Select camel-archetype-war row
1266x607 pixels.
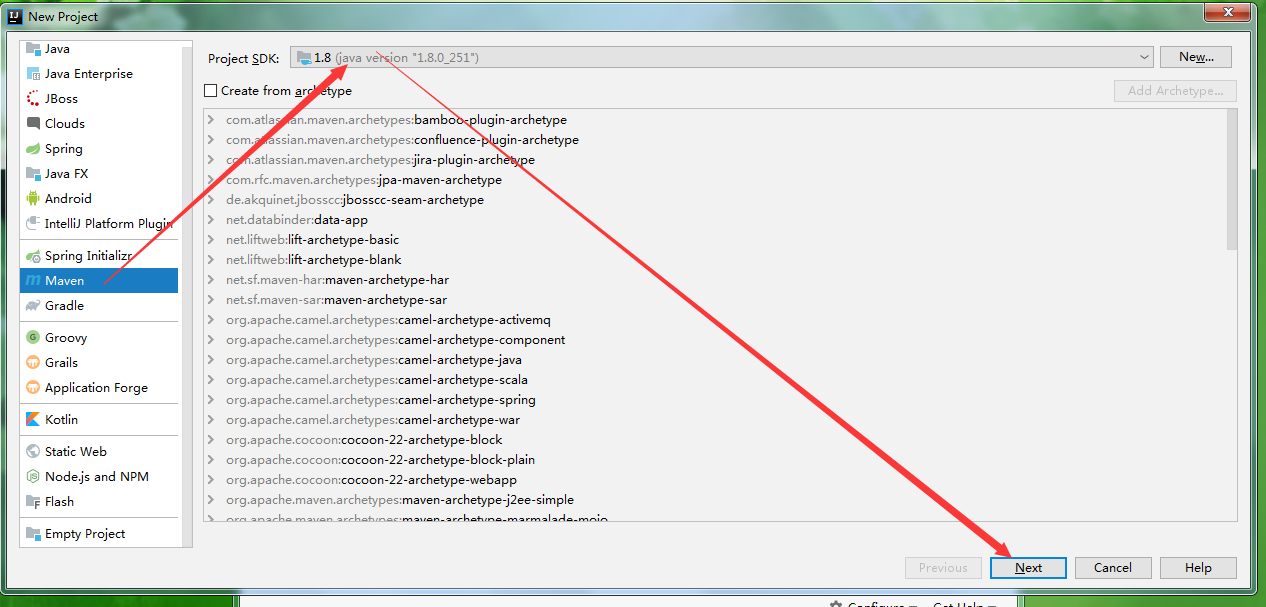pos(714,420)
